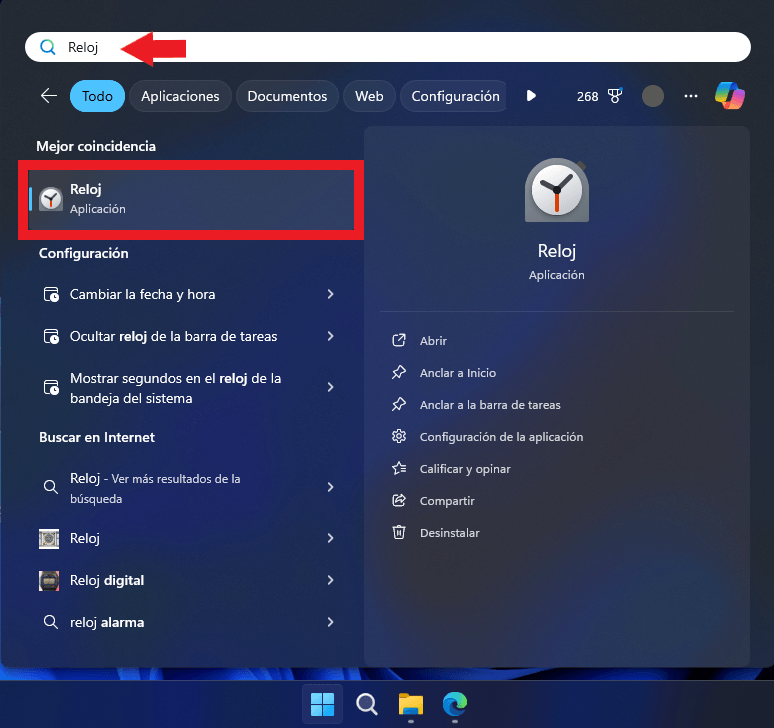774x728 pixels.
Task: Click the Buscar en Internet heading
Action: (x=97, y=438)
